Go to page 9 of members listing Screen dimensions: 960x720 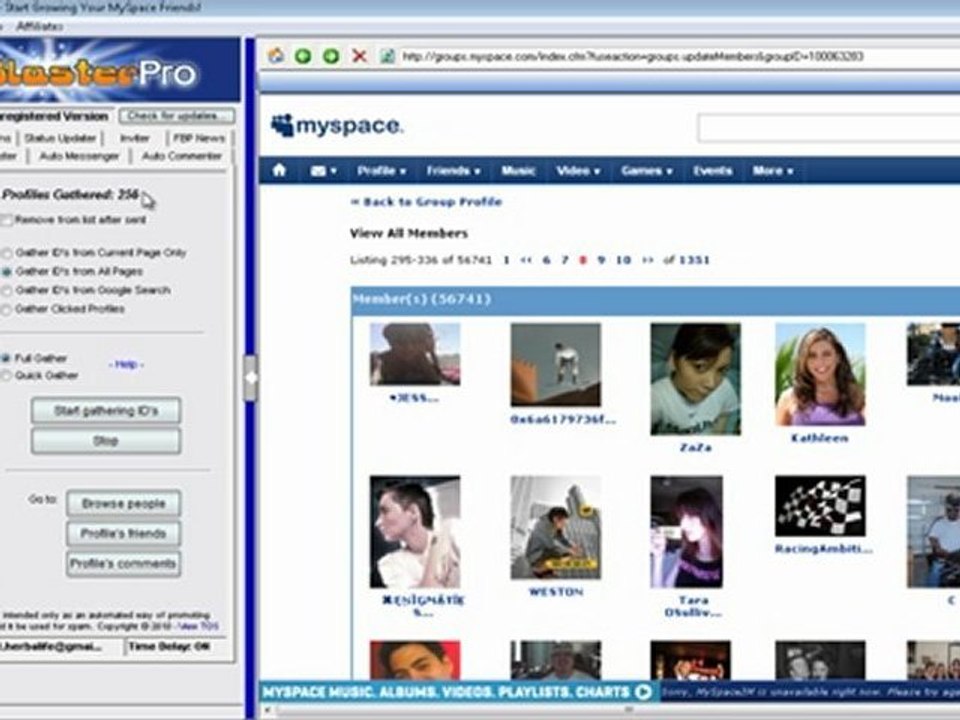coord(601,260)
